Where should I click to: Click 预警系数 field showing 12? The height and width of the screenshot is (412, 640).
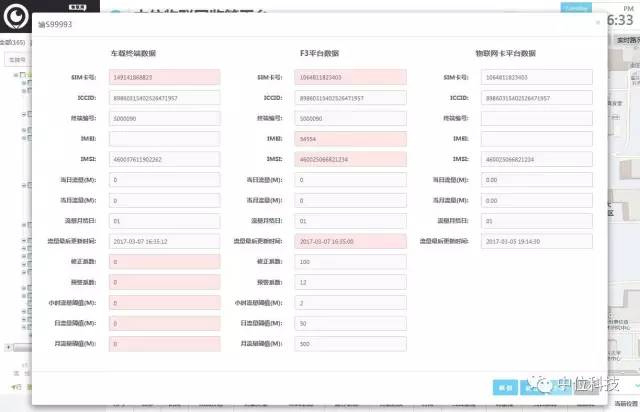point(351,282)
